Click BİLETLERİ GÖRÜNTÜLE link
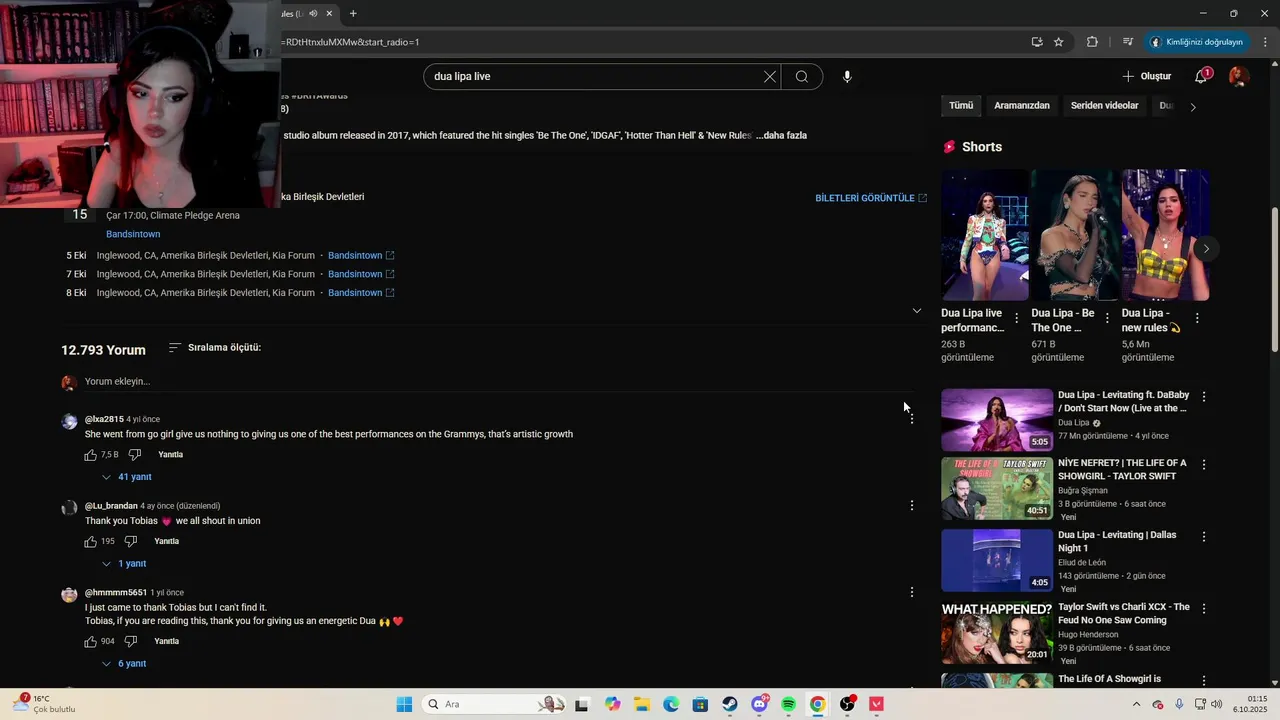 pos(871,198)
